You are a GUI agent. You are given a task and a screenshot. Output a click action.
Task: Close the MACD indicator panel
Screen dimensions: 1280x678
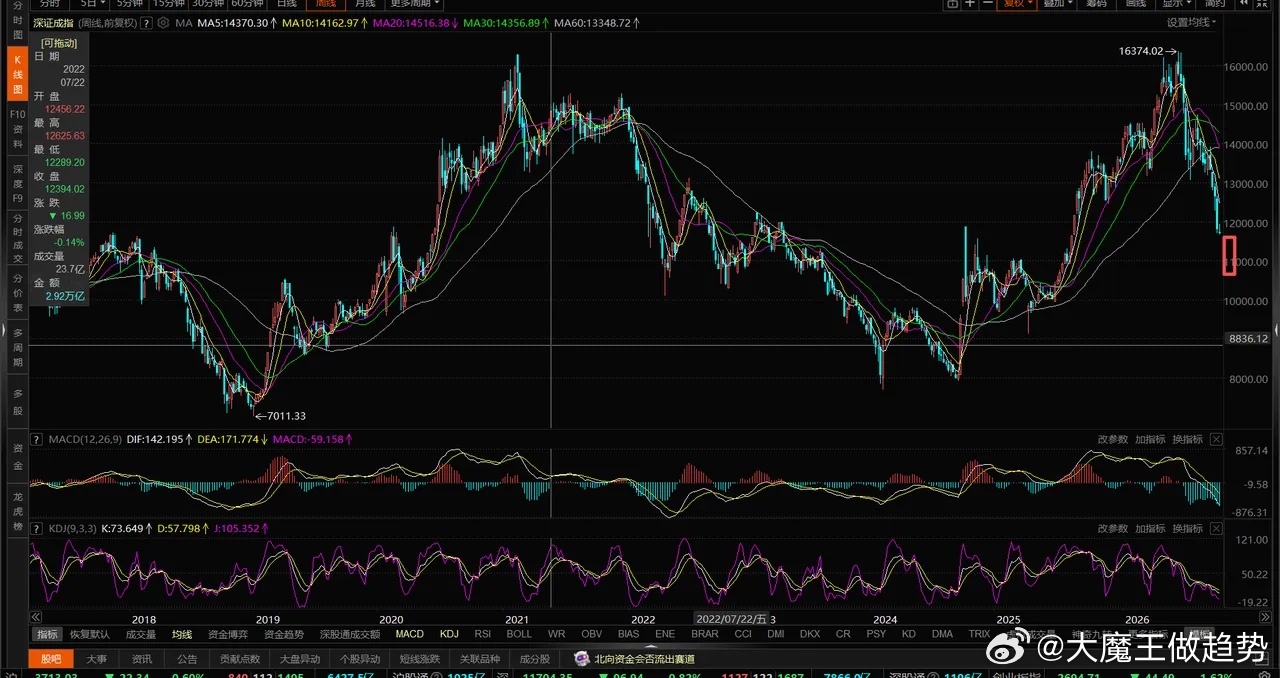[1216, 439]
